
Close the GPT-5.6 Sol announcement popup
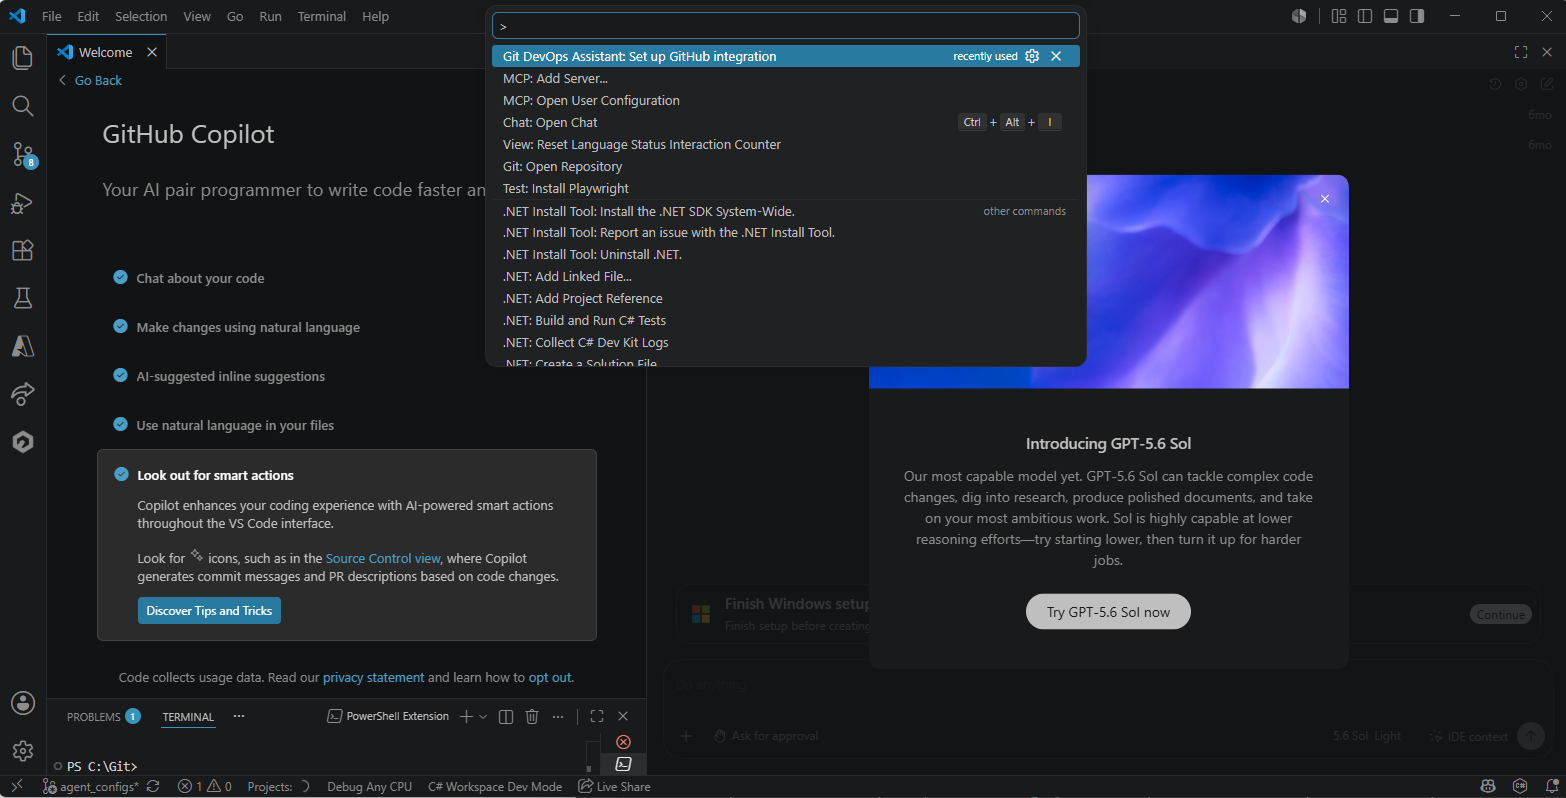[1325, 199]
